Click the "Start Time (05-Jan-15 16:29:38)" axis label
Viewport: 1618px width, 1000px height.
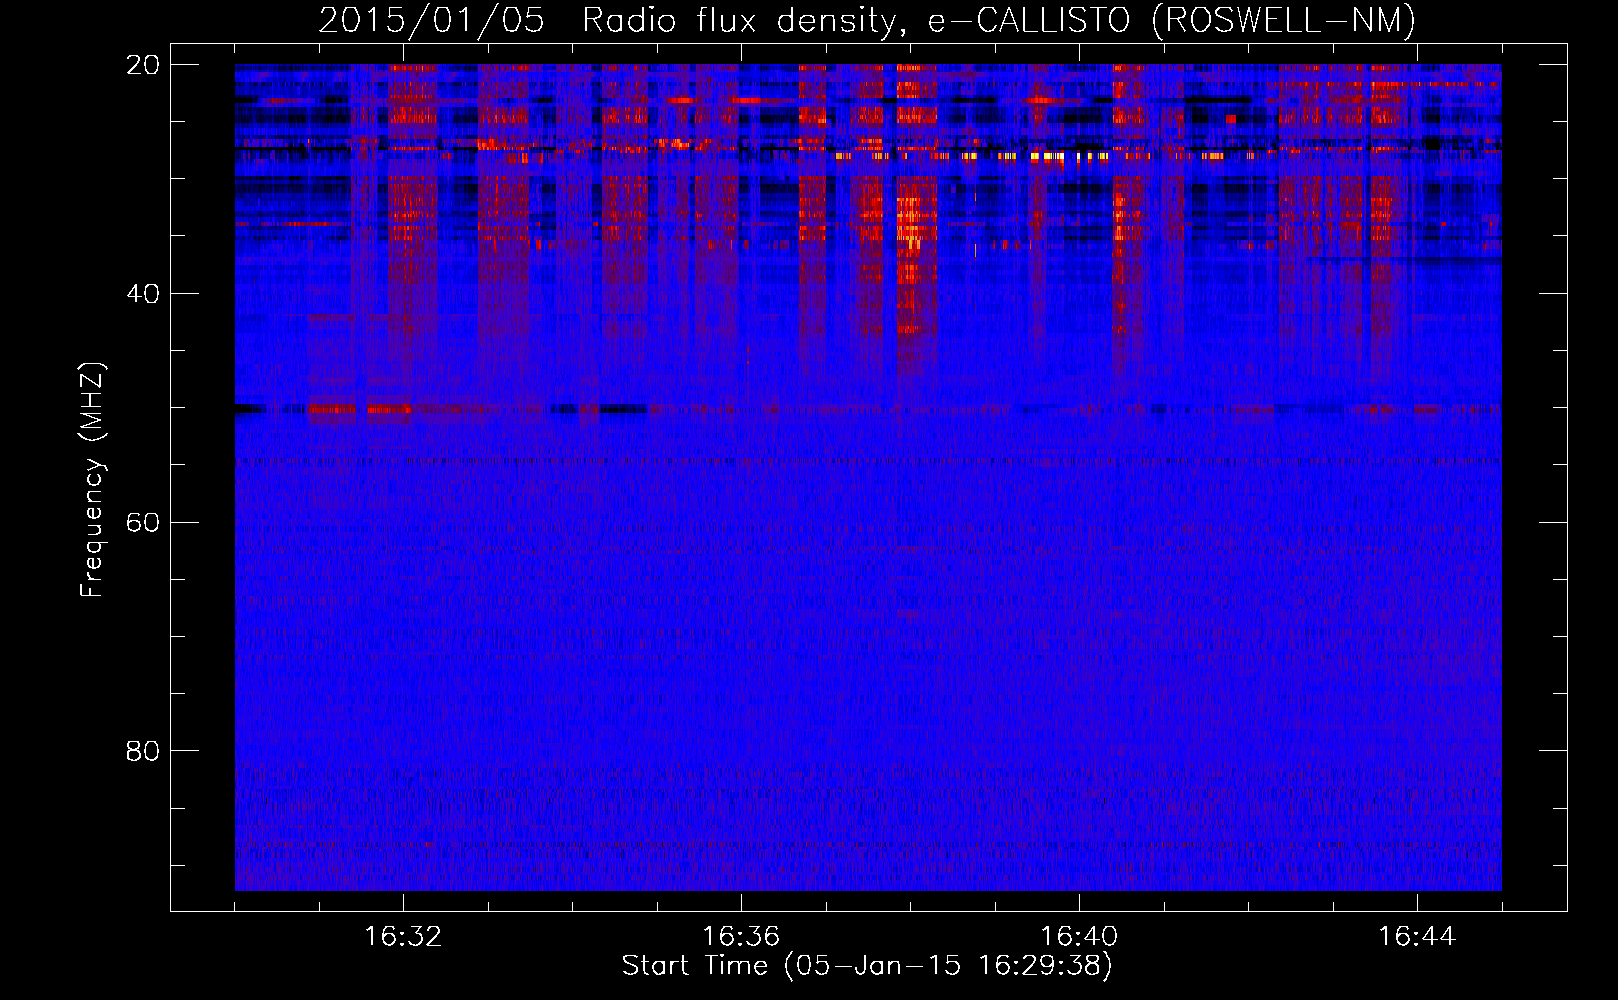point(867,966)
